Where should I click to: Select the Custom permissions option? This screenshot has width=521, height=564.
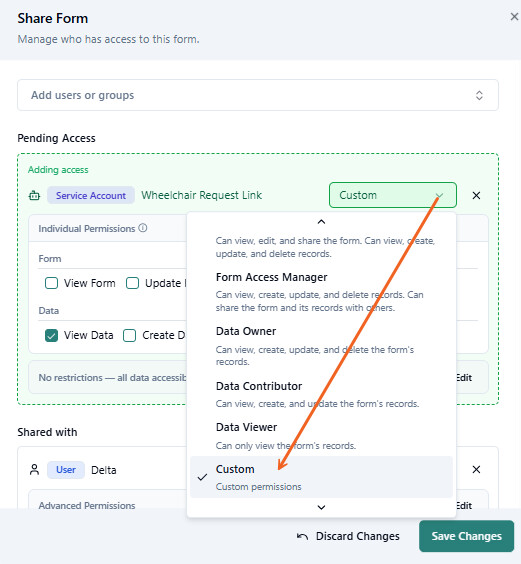(321, 477)
